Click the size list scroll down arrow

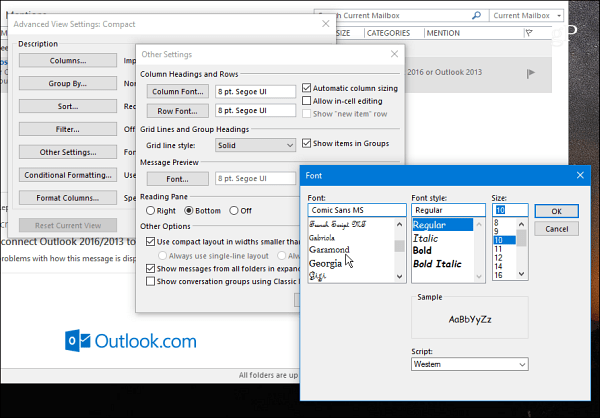coord(522,274)
